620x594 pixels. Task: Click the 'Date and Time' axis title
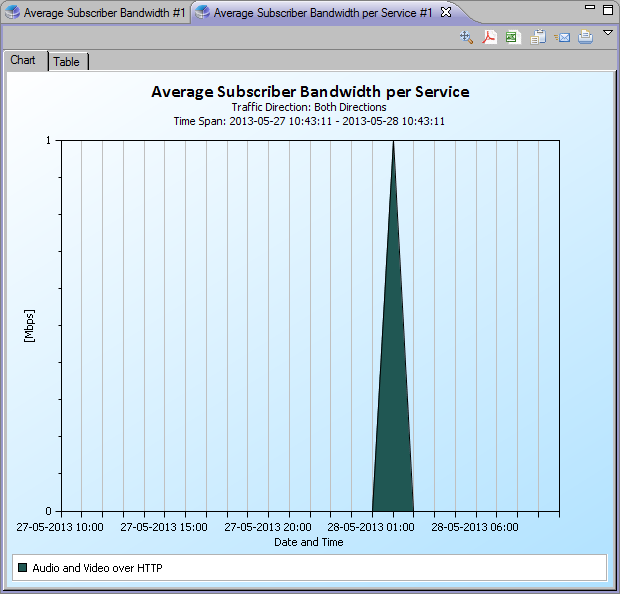click(x=309, y=542)
